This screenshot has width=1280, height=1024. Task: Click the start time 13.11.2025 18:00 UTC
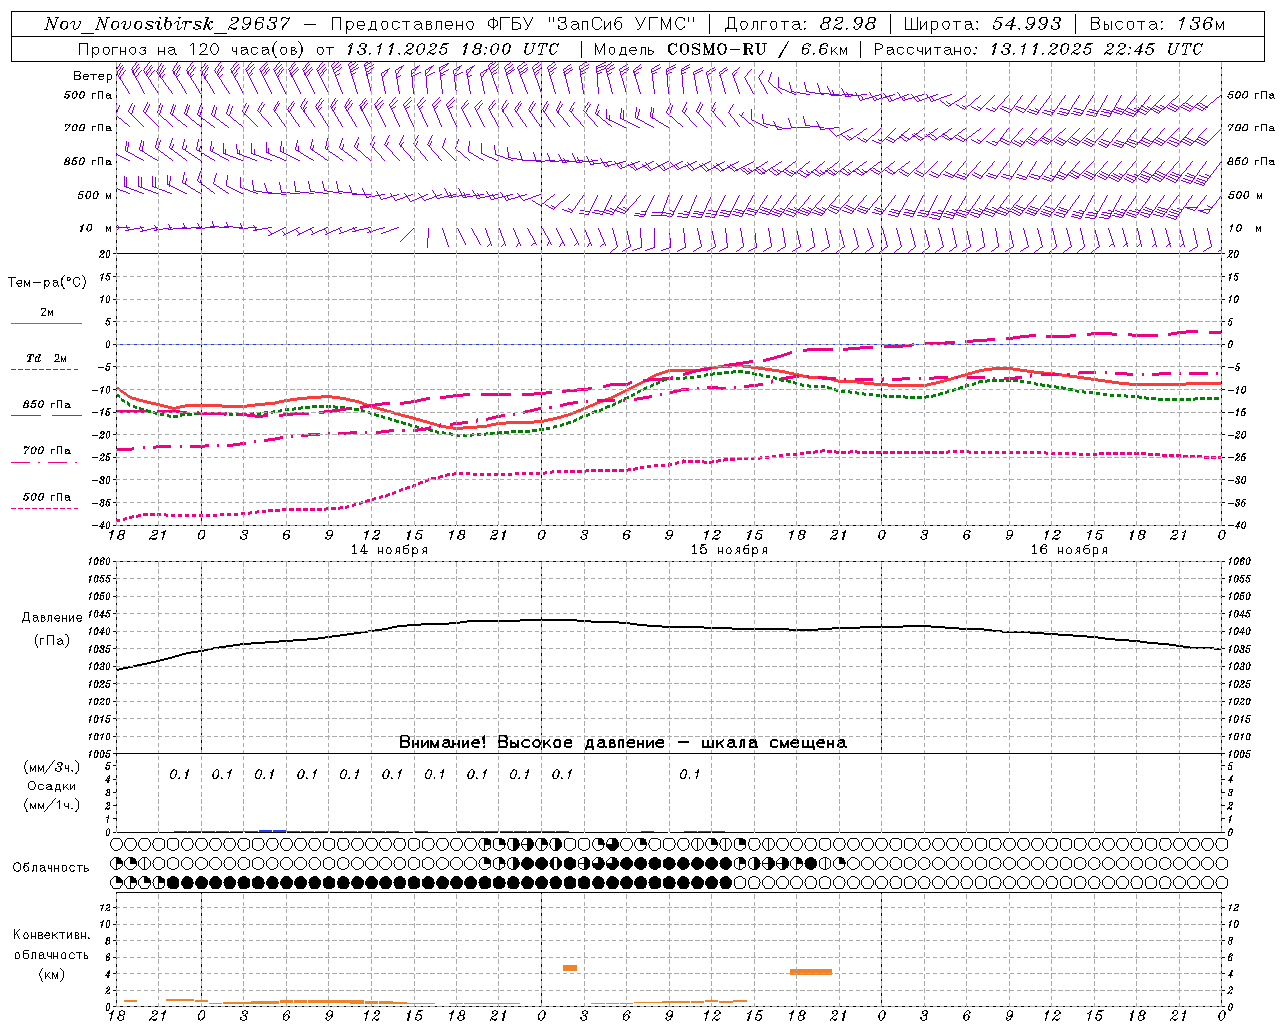453,49
